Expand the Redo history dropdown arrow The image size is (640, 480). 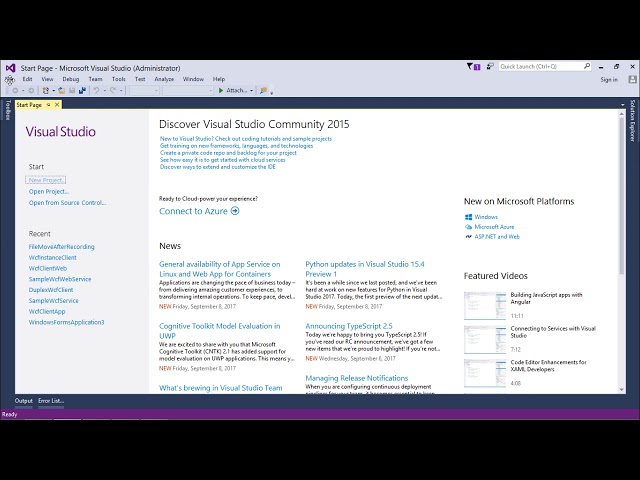point(121,91)
